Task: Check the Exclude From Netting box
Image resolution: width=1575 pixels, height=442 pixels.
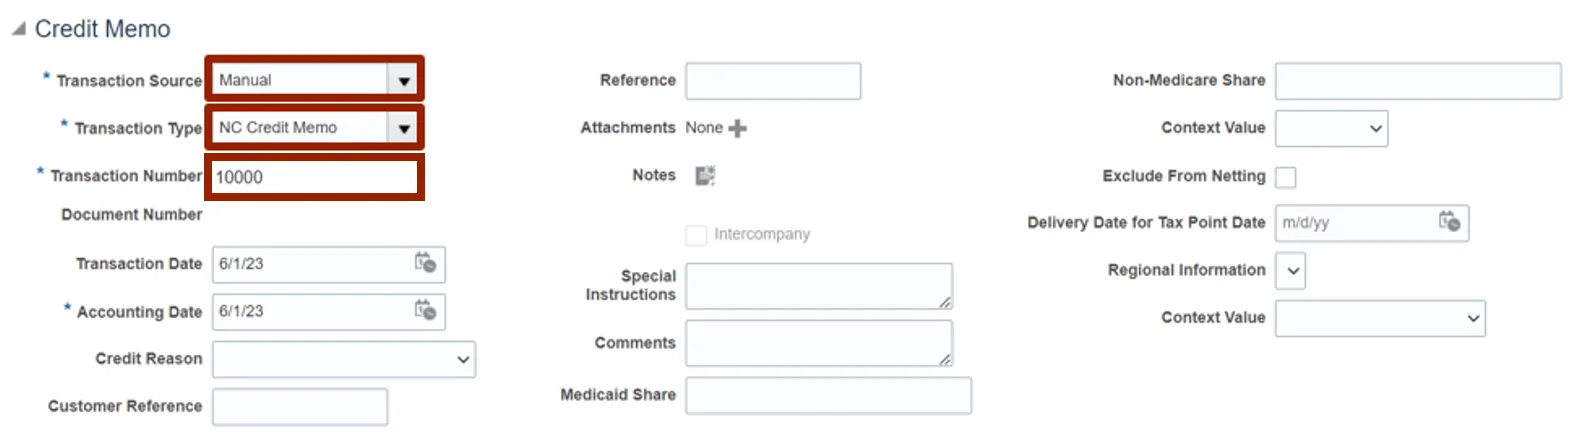Action: 1286,177
